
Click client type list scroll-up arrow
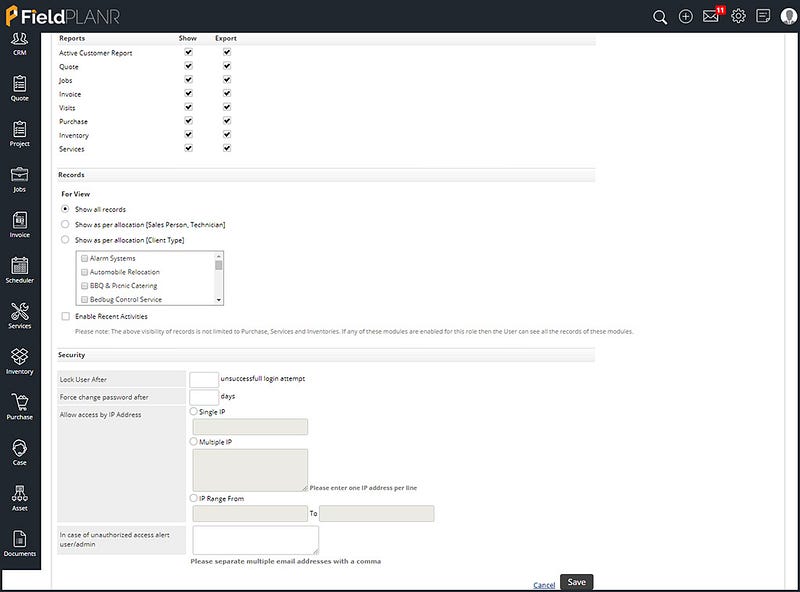(218, 256)
